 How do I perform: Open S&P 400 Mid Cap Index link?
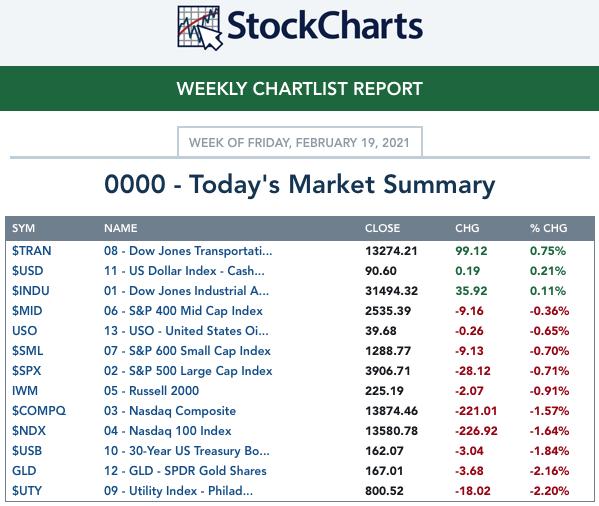click(183, 311)
